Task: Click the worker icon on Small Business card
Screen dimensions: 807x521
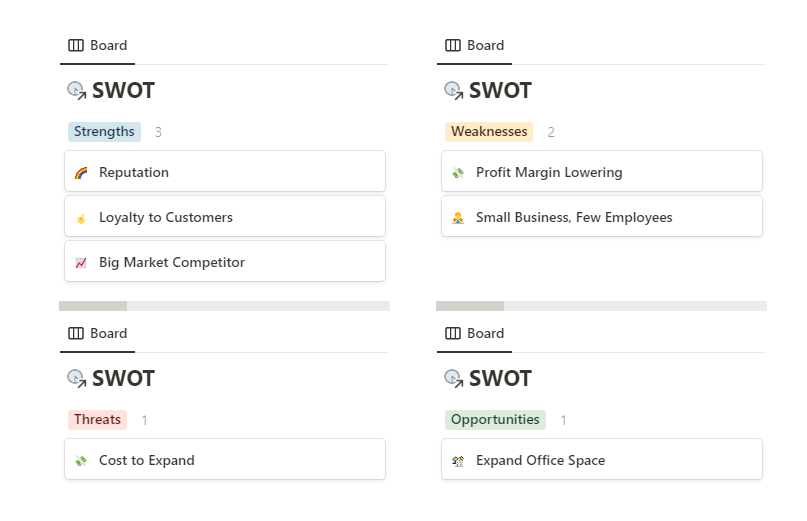Action: [x=458, y=218]
